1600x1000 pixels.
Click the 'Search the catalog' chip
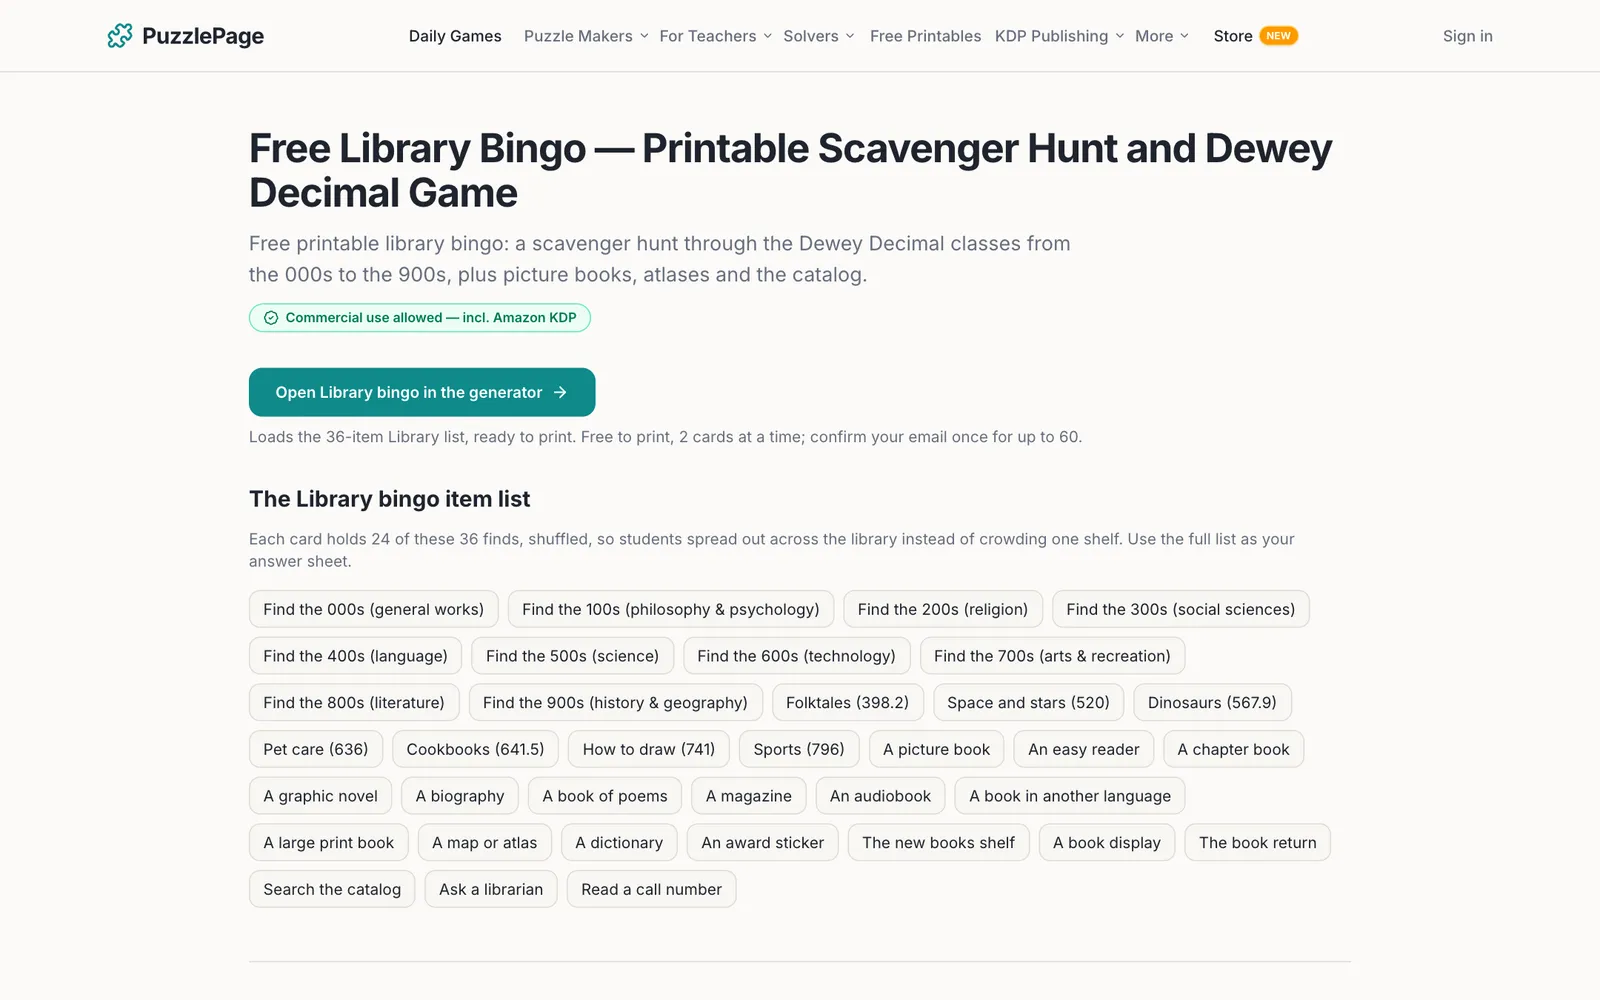[x=332, y=889]
